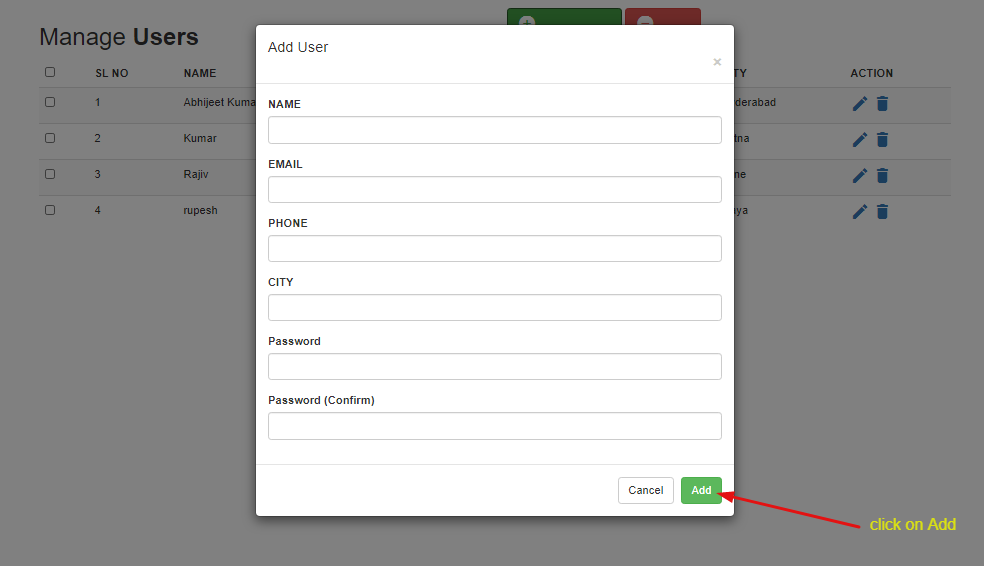Click trash delete icon for Kumar row
Screen dimensions: 984x566
(882, 139)
